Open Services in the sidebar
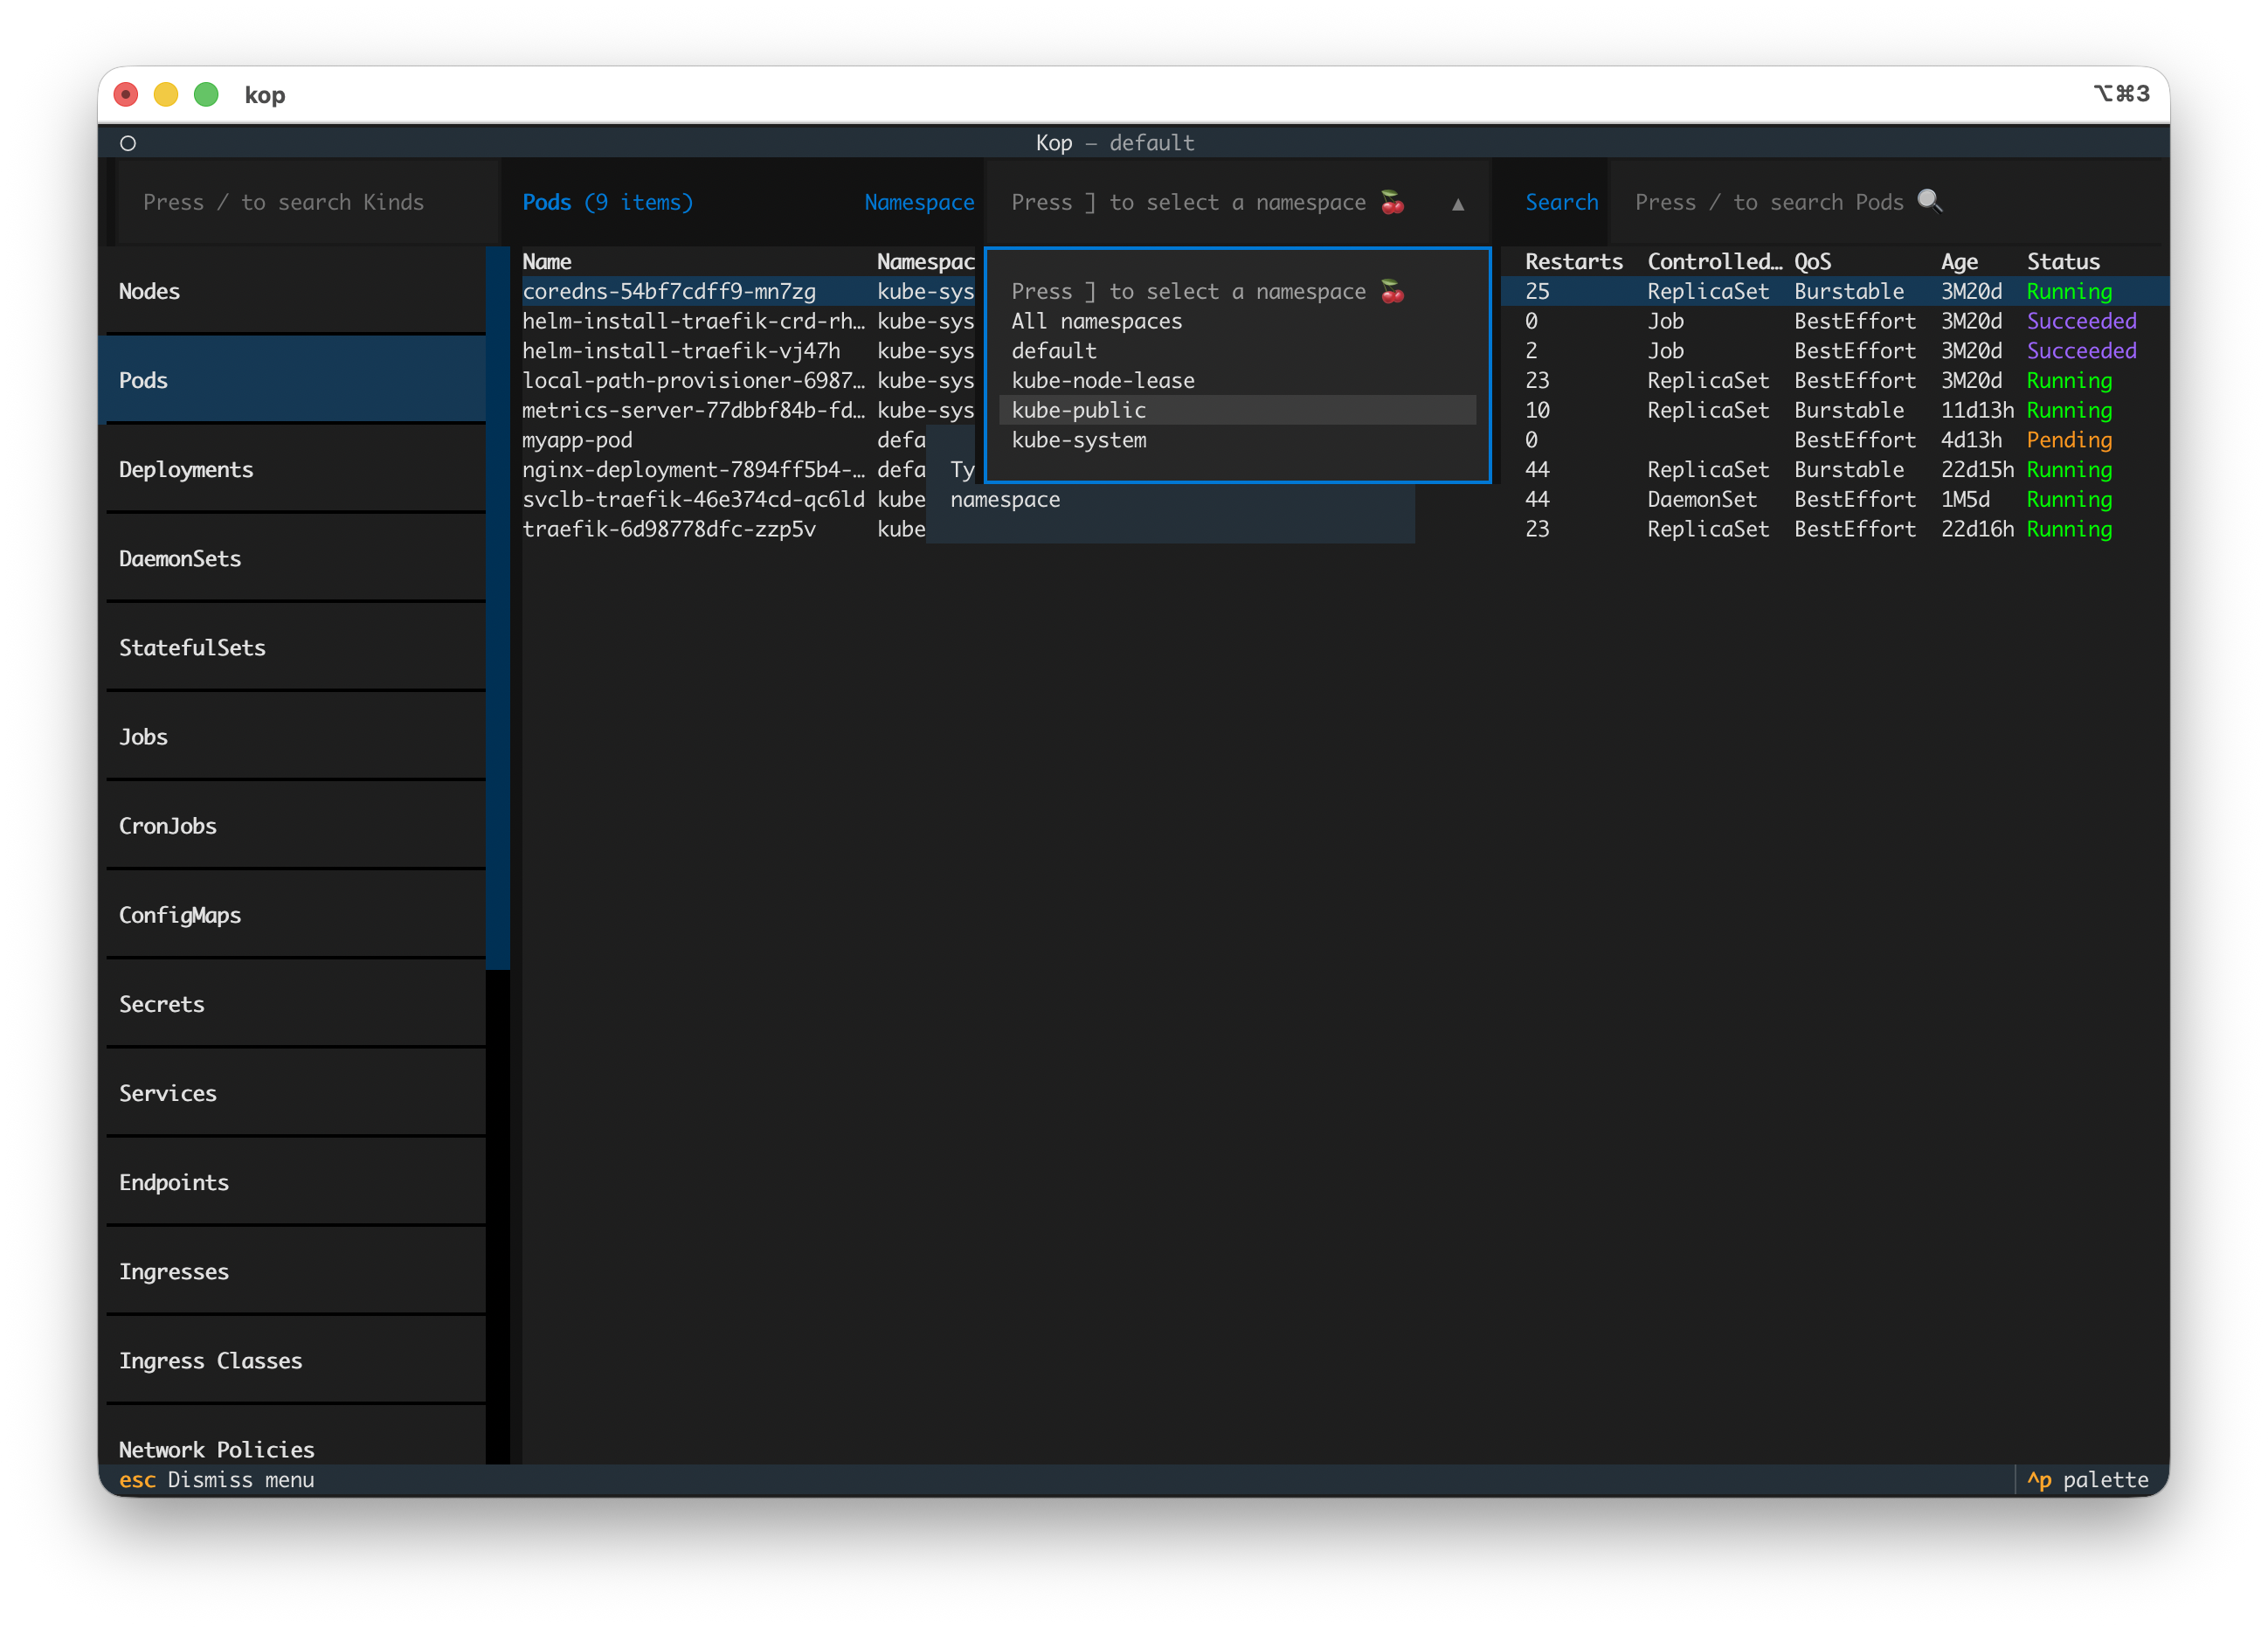 click(296, 1093)
